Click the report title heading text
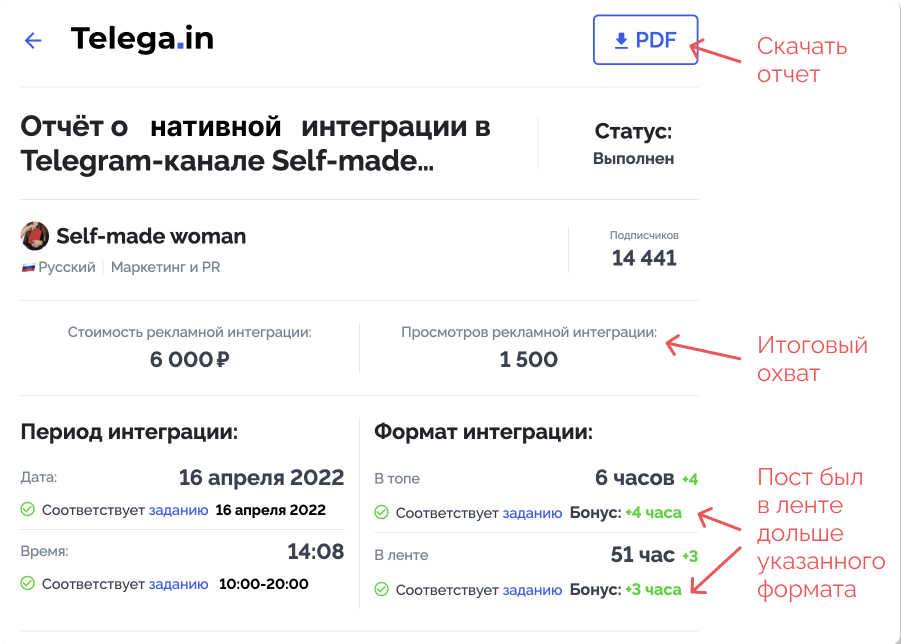Image resolution: width=901 pixels, height=644 pixels. click(256, 144)
